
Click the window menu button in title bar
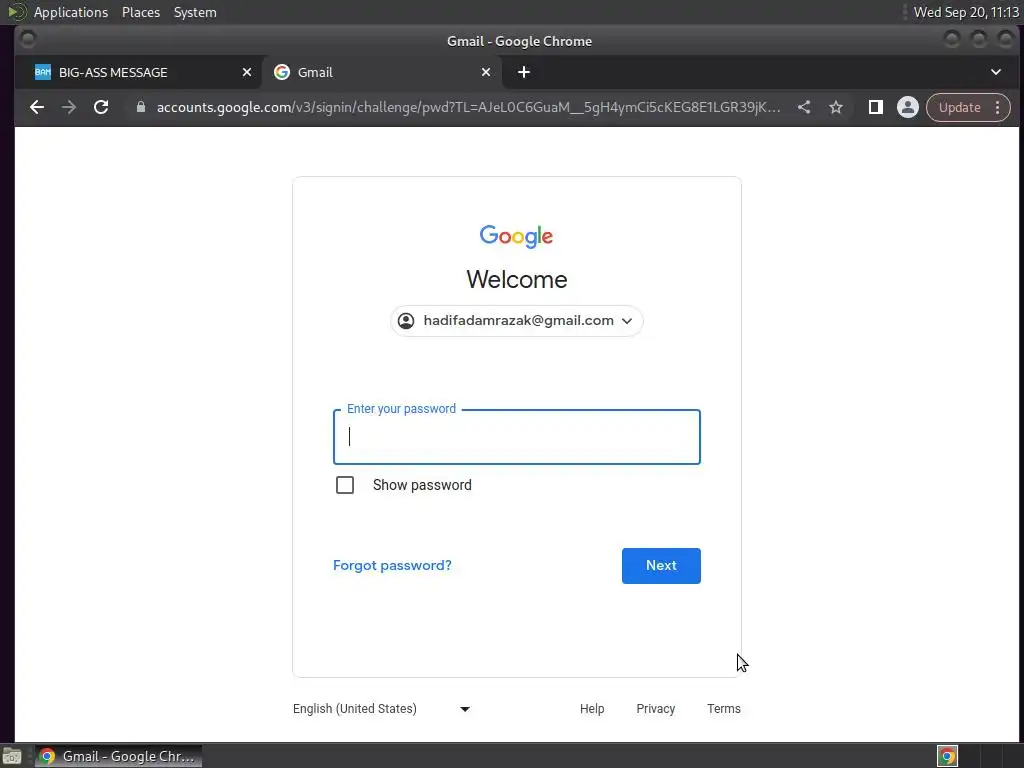tap(27, 40)
